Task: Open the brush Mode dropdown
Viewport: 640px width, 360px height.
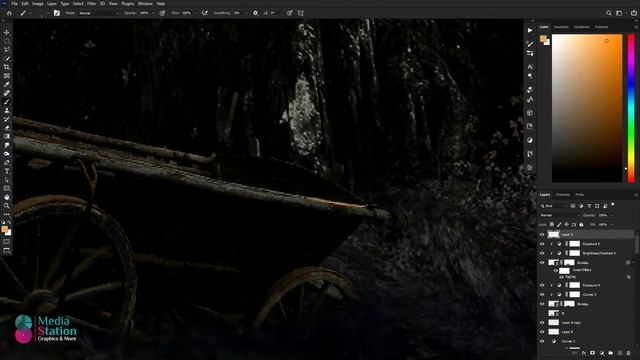Action: point(98,13)
